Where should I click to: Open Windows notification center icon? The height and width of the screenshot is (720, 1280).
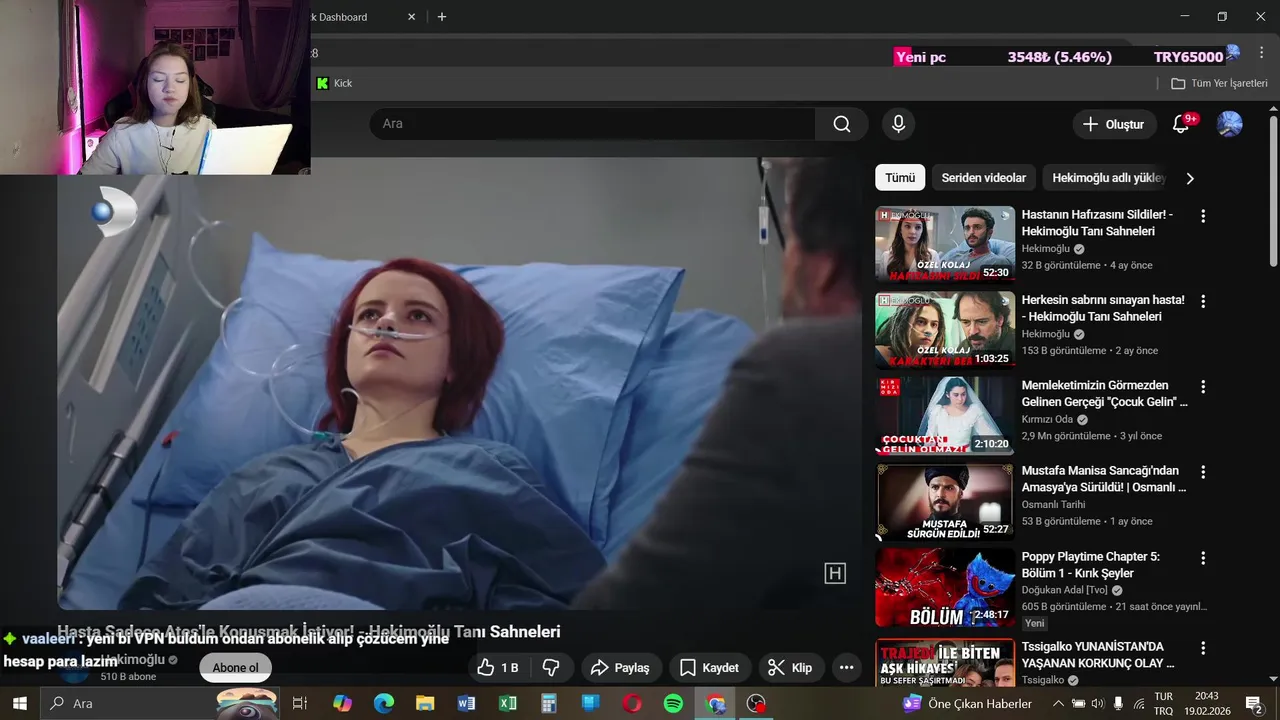[x=1254, y=703]
